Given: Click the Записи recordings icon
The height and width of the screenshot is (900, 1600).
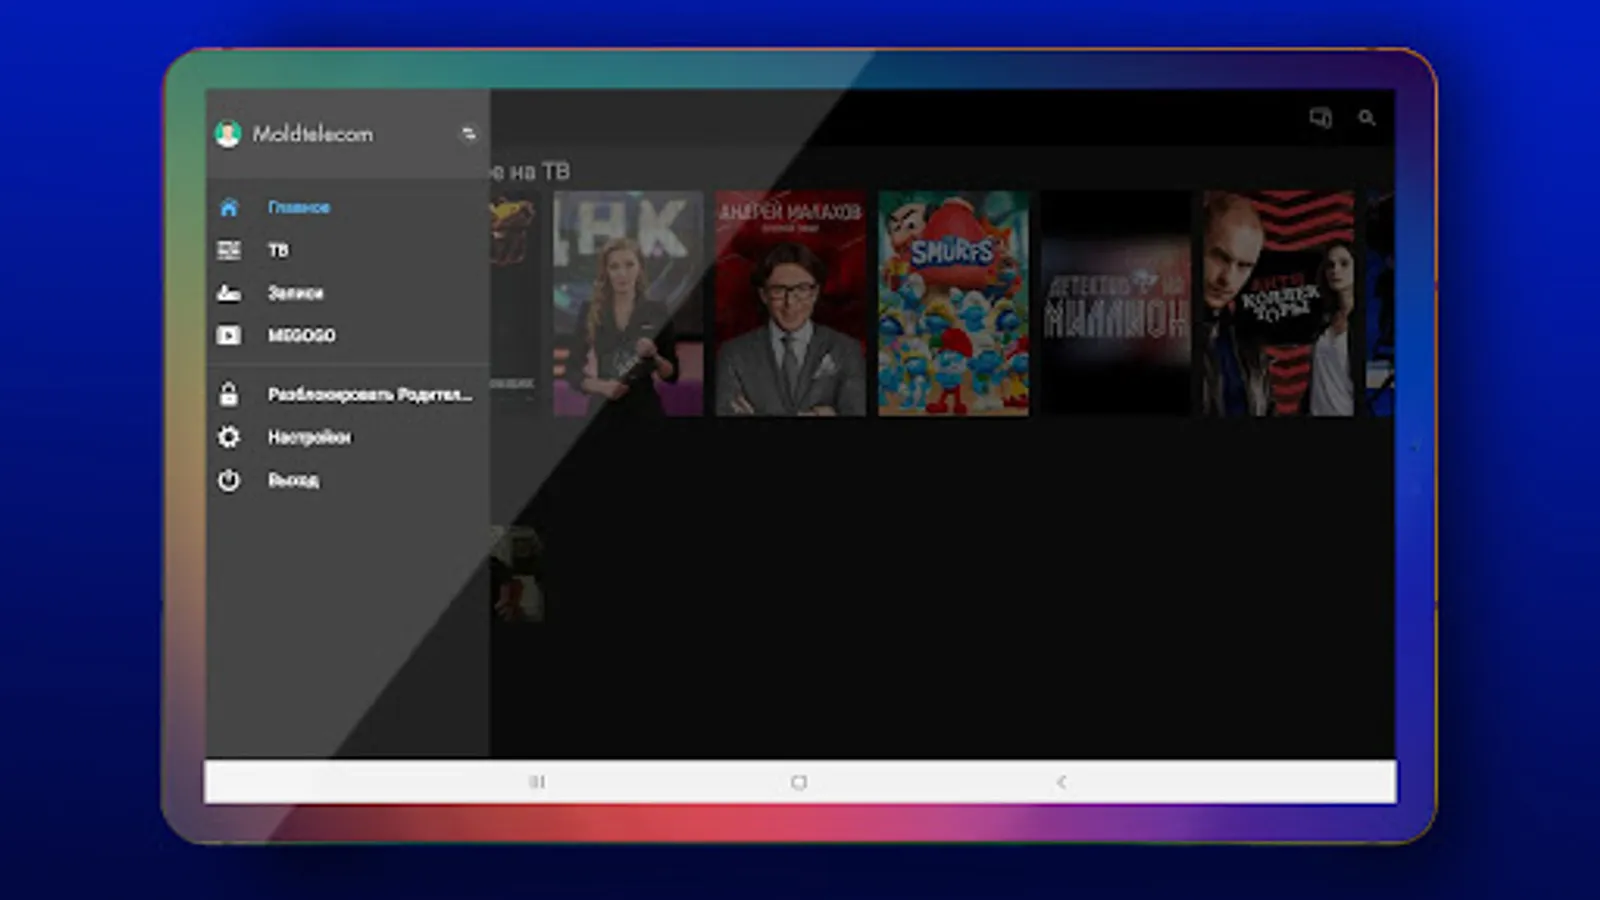Looking at the screenshot, I should (230, 293).
